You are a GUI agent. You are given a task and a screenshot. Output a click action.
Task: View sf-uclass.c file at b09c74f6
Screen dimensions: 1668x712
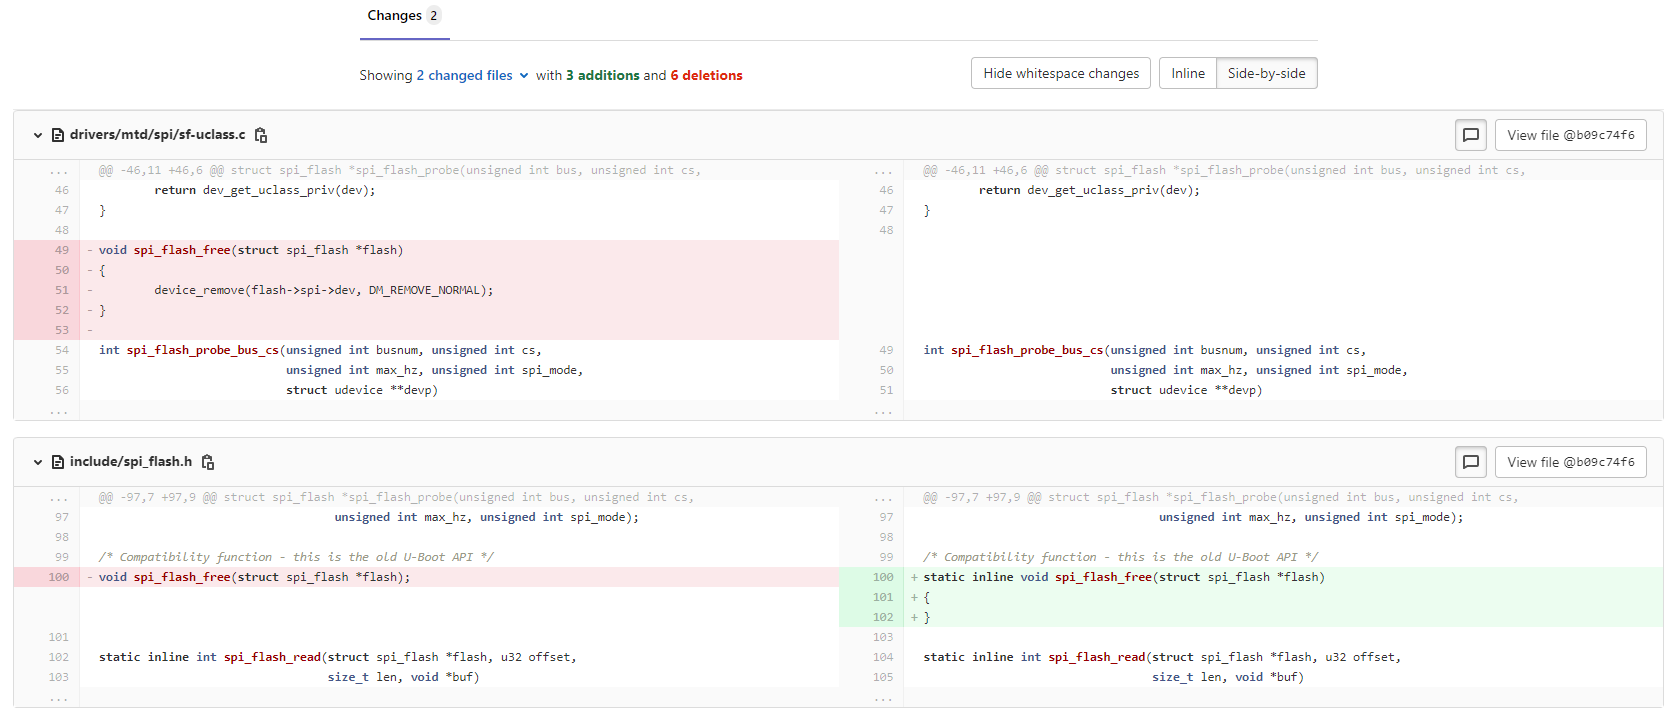click(1570, 135)
